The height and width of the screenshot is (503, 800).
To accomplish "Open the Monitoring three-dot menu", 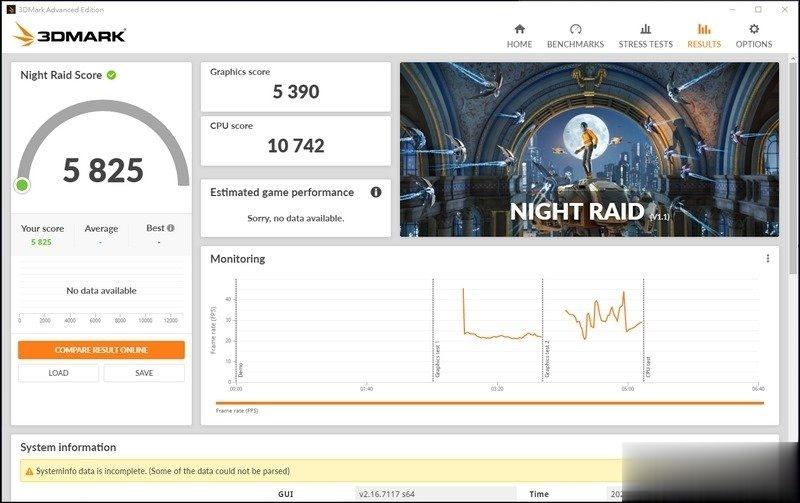I will click(767, 259).
